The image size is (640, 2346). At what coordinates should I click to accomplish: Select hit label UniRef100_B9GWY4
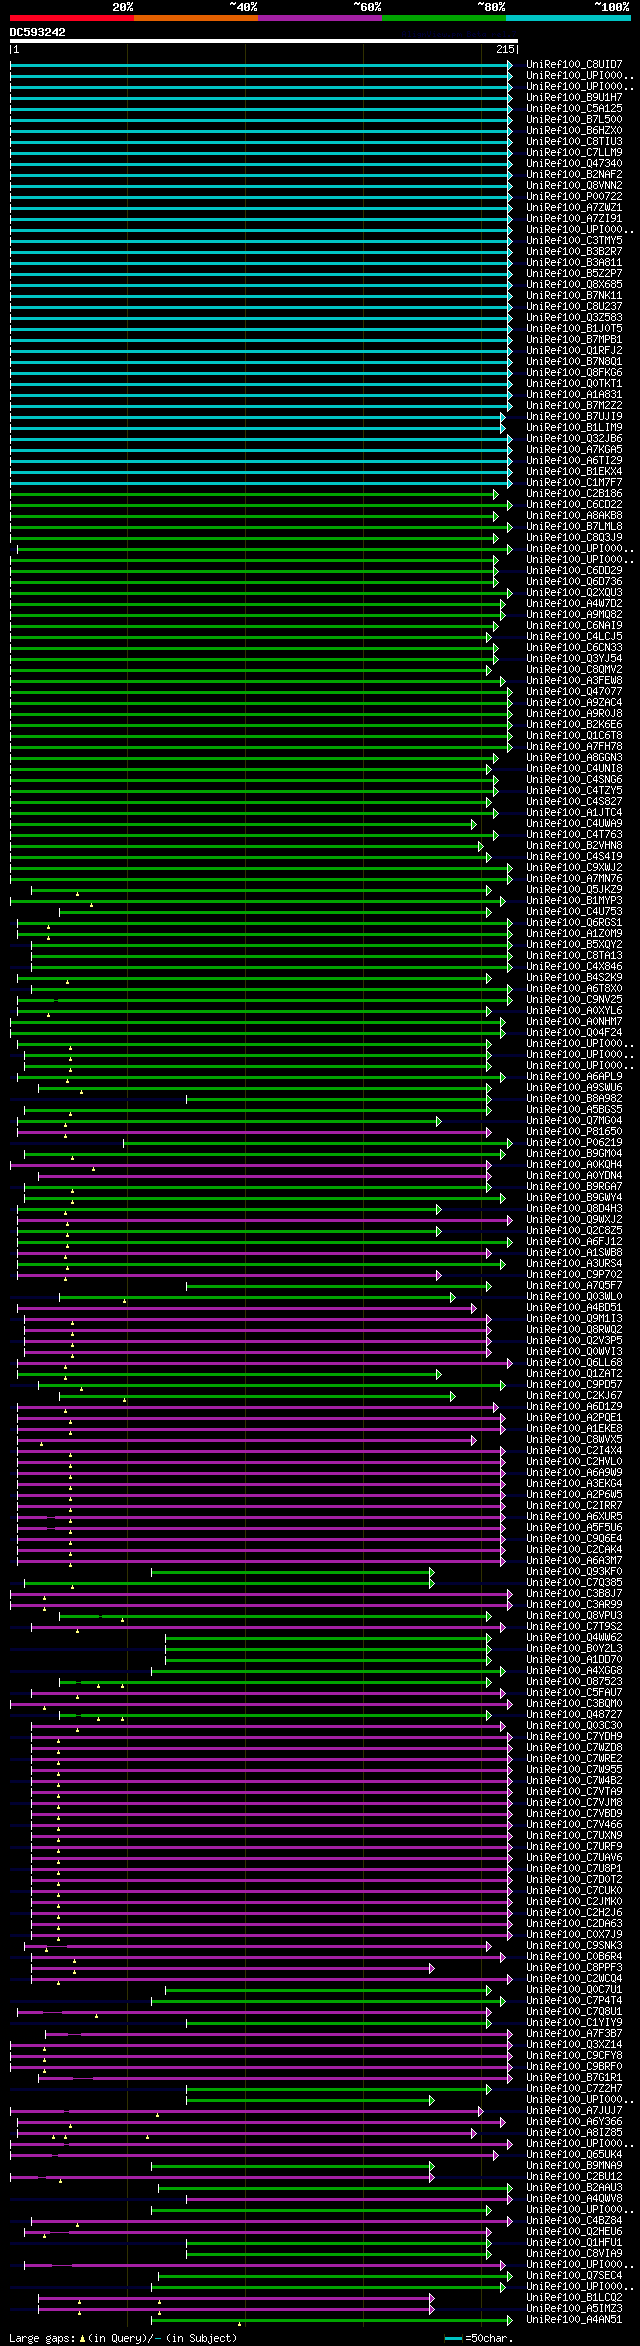(574, 1198)
